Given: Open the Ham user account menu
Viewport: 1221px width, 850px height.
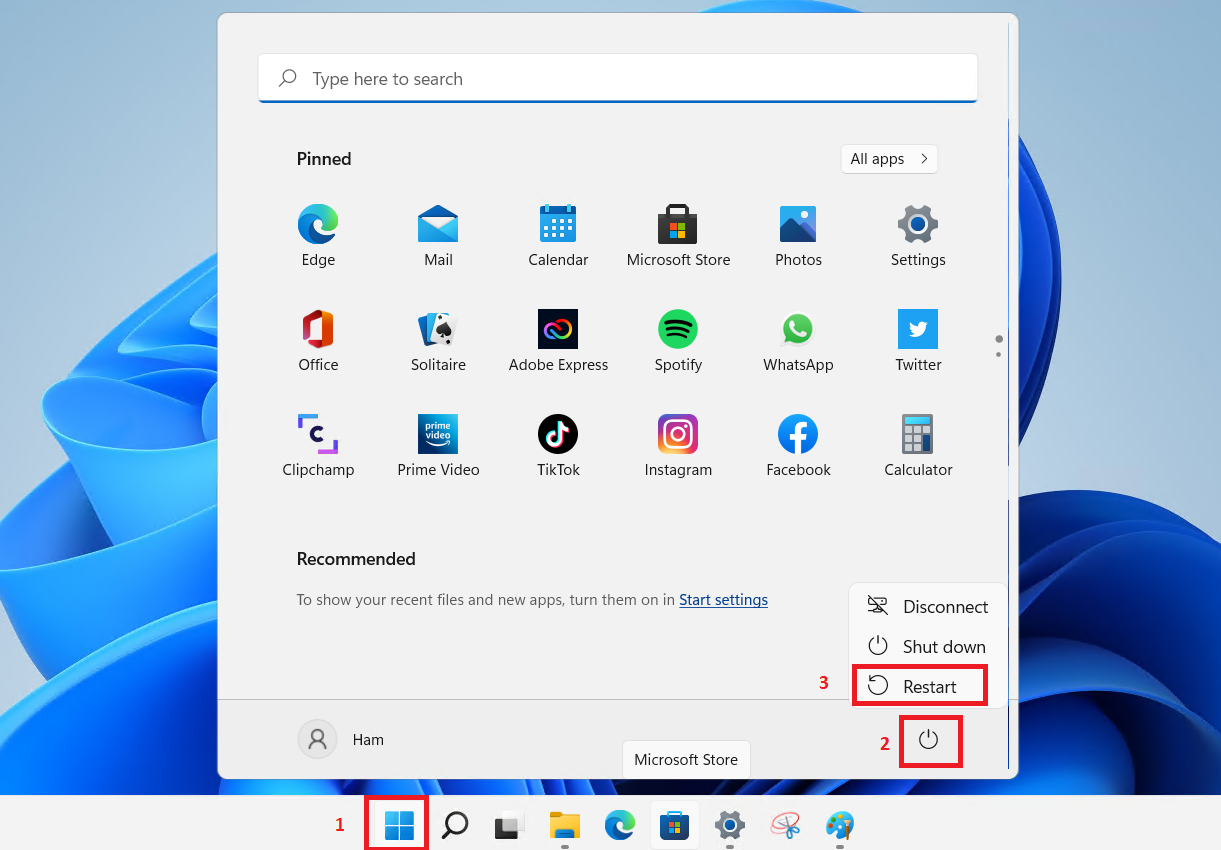Looking at the screenshot, I should [342, 740].
